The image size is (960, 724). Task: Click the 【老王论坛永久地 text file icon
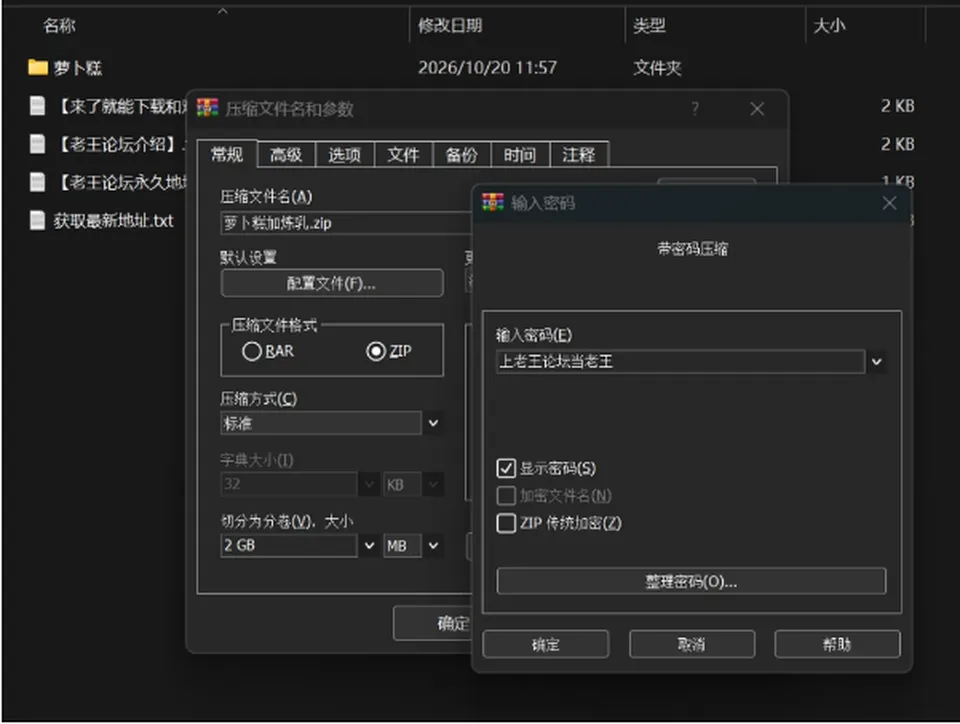pos(37,182)
